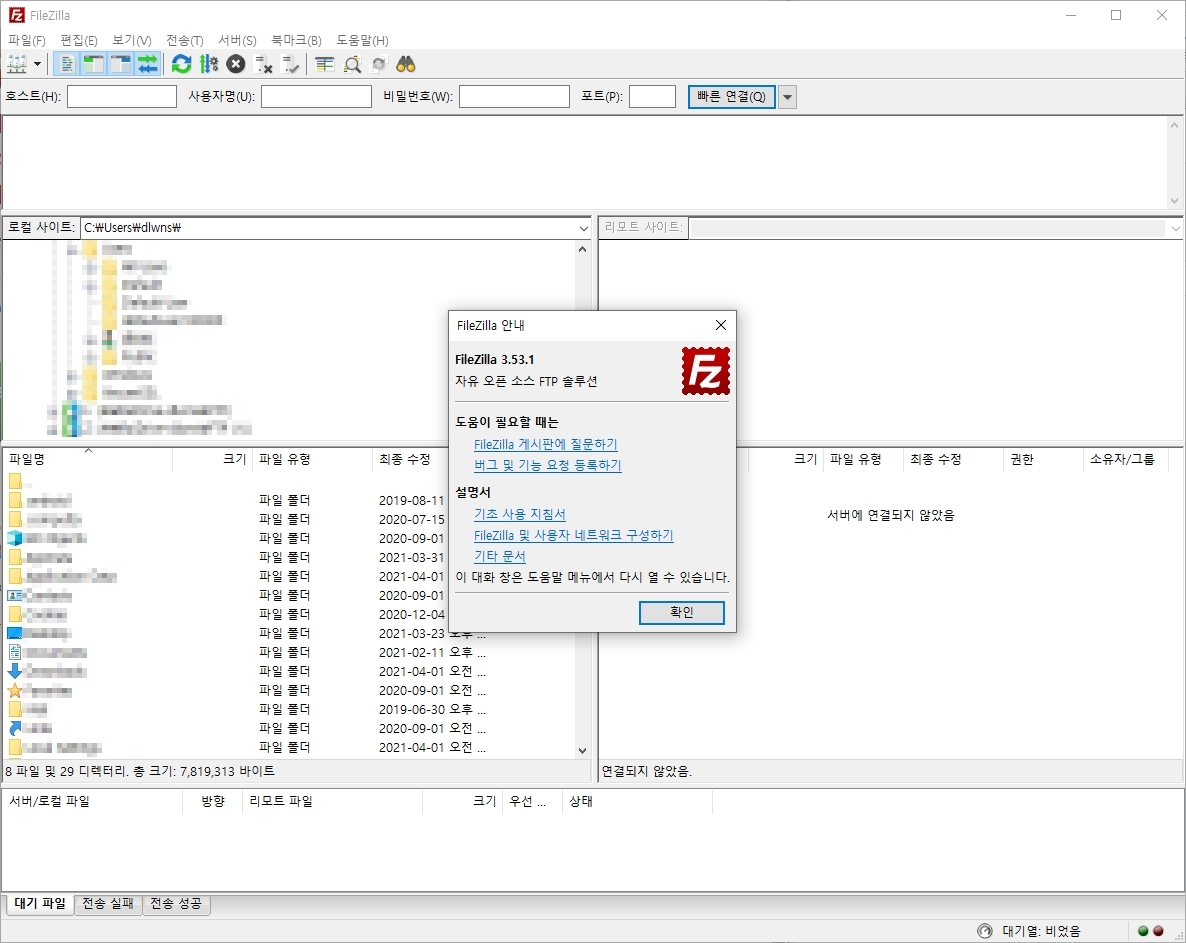This screenshot has height=943, width=1186.
Task: Sort the queue by 리모트 파일 column
Action: (332, 801)
